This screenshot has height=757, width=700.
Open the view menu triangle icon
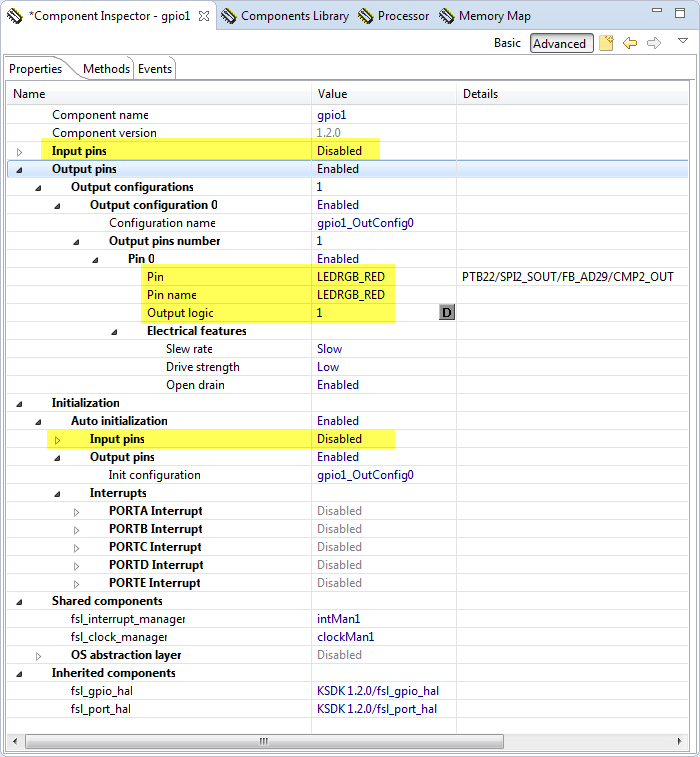[683, 42]
